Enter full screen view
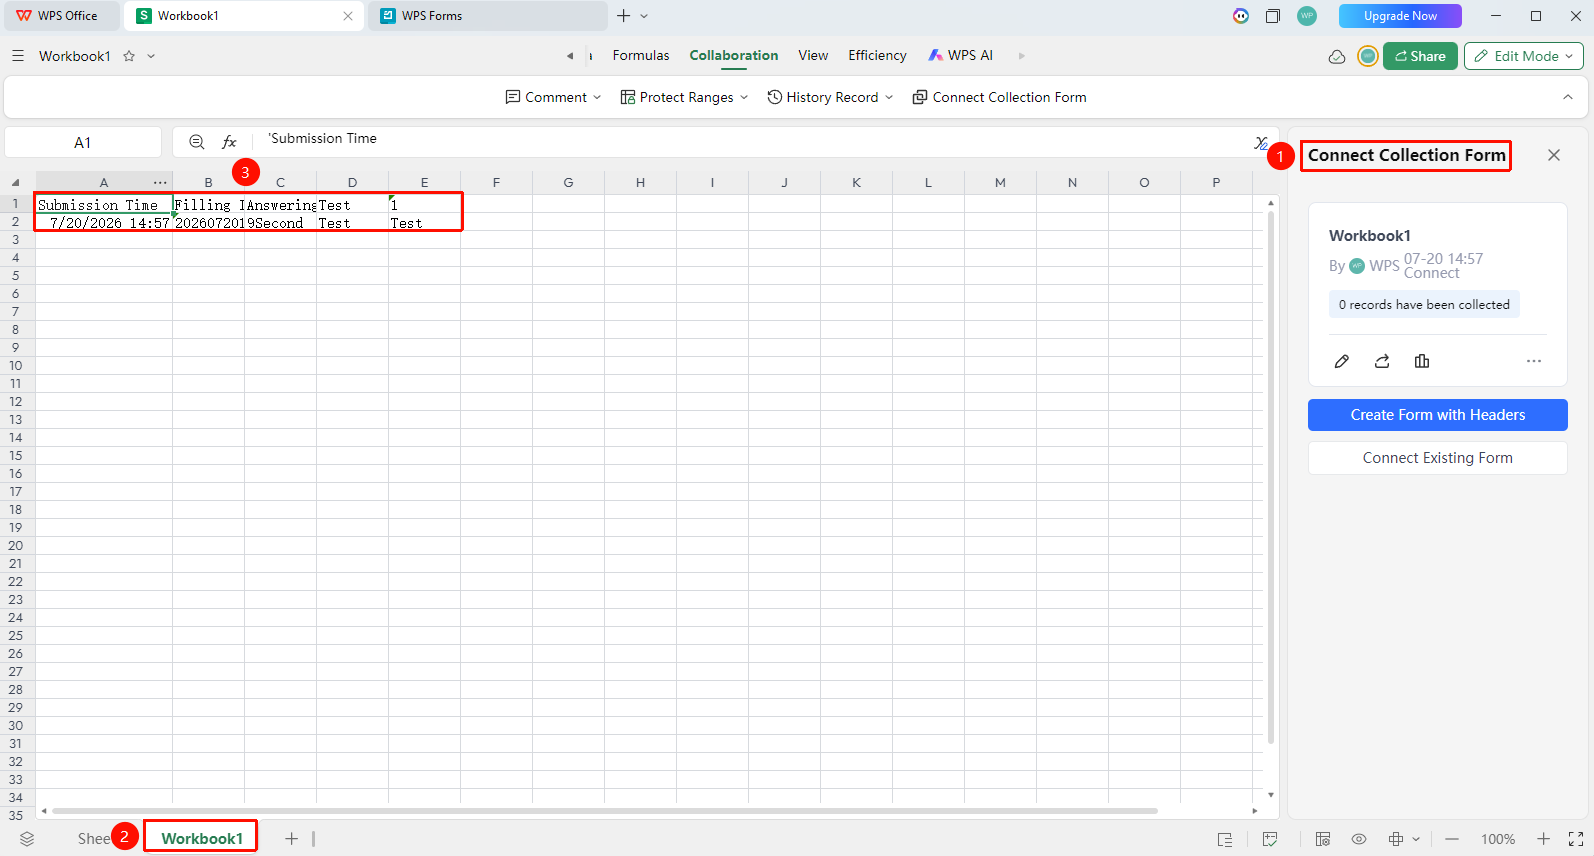Screen dimensions: 1594x856 coord(1576,839)
